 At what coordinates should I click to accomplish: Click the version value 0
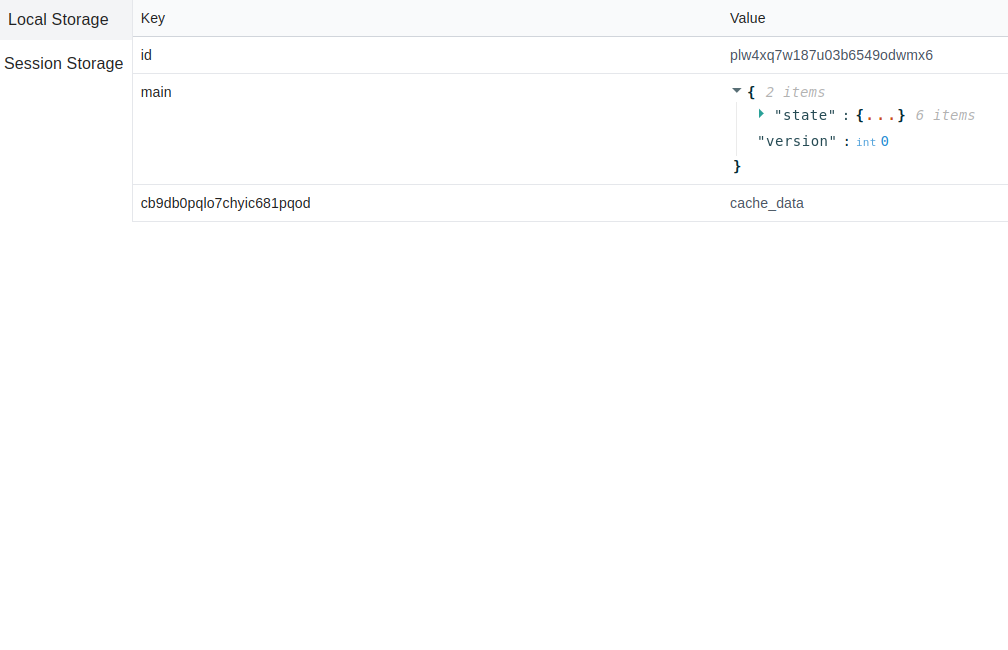[885, 142]
